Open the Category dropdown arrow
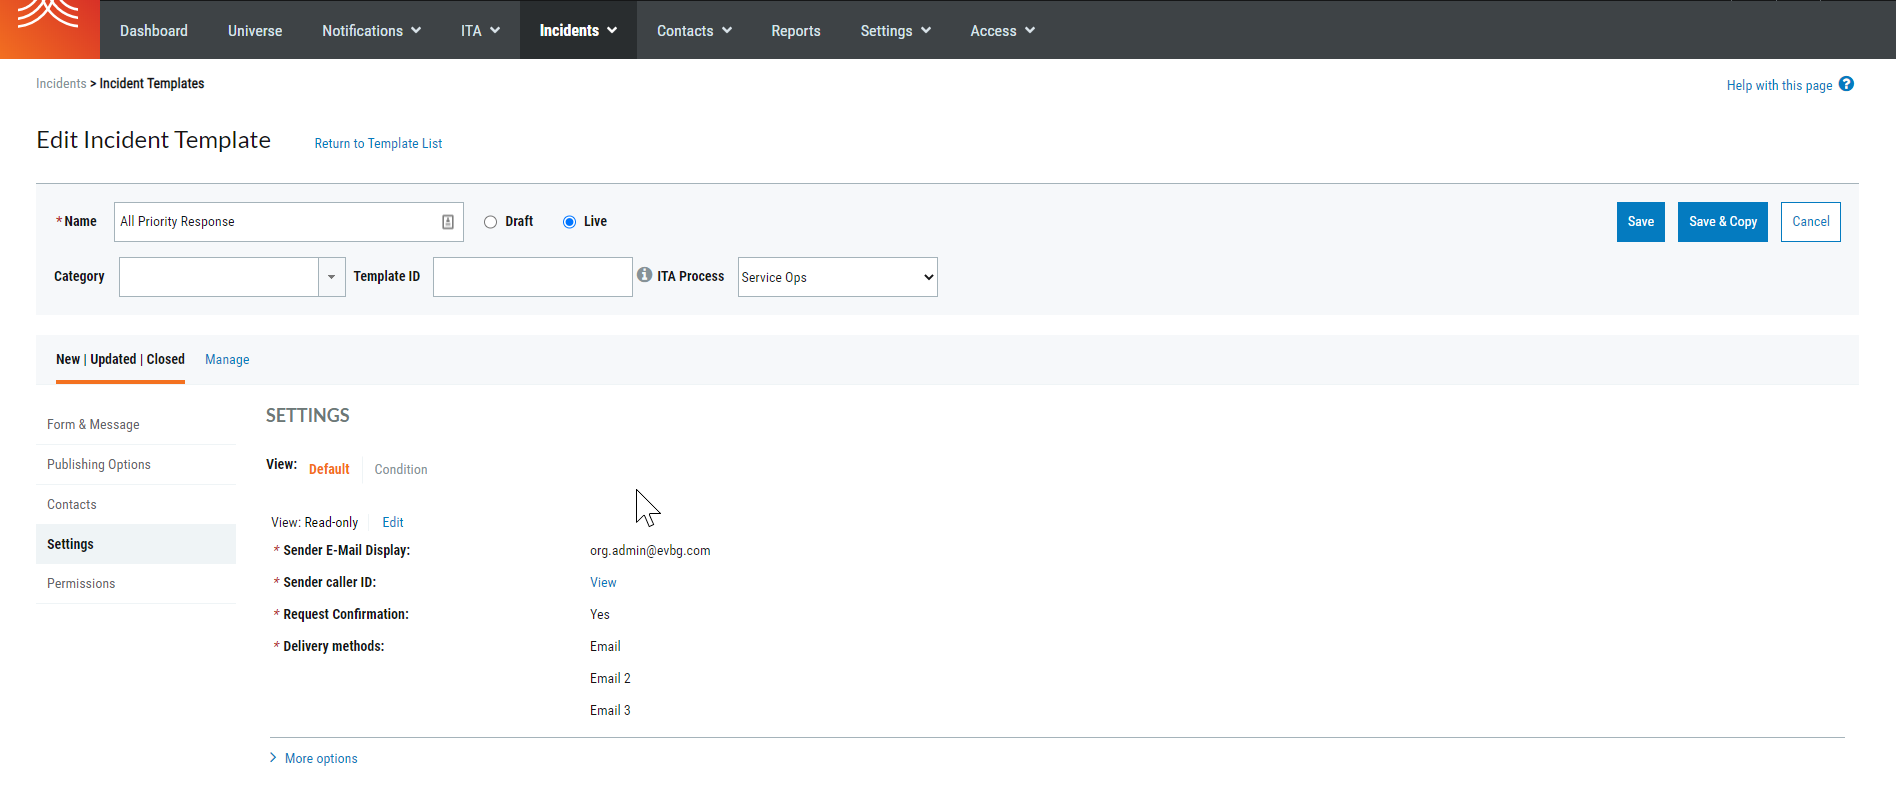 coord(331,277)
